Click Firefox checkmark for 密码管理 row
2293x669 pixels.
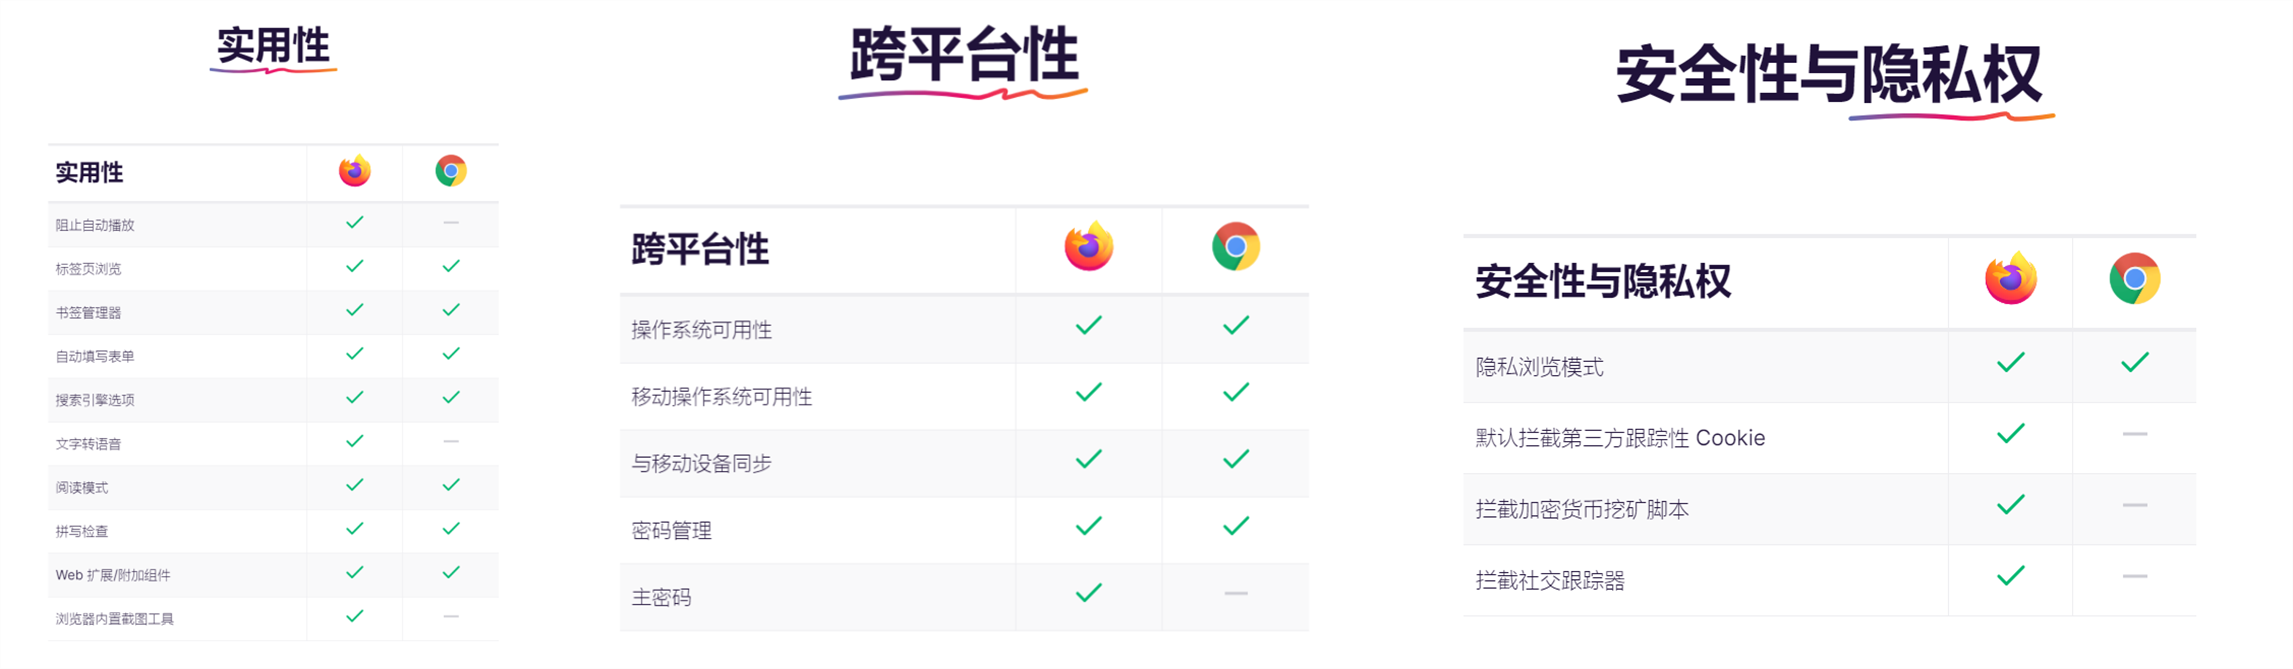tap(1089, 525)
